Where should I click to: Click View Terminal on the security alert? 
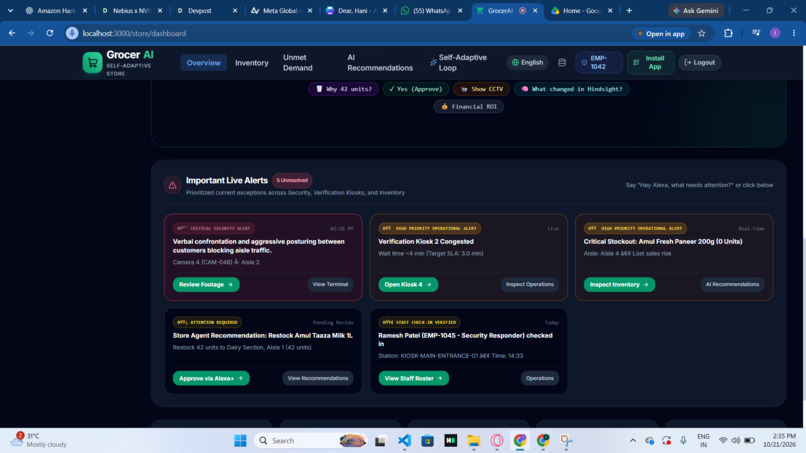pyautogui.click(x=330, y=284)
